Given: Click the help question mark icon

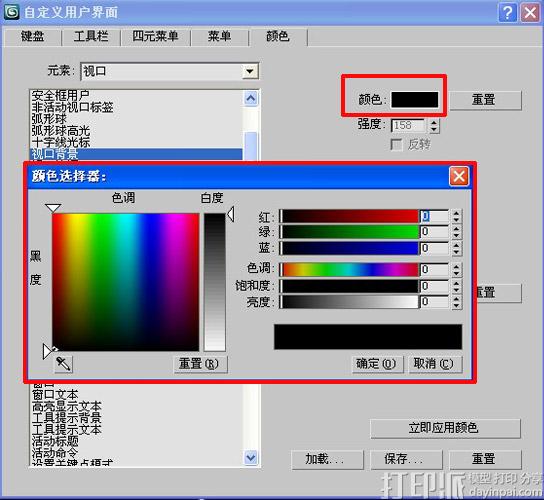Looking at the screenshot, I should pos(507,13).
